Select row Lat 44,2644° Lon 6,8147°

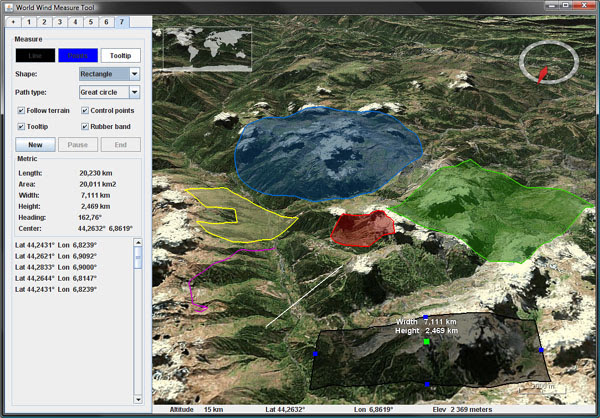56,278
